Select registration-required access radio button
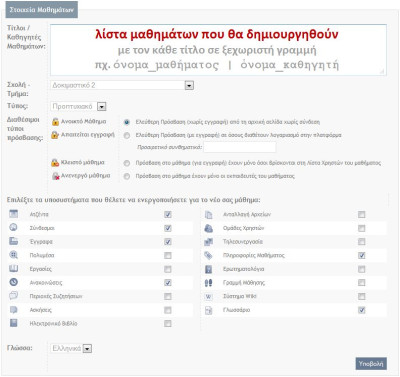Image resolution: width=400 pixels, height=377 pixels. 127,135
